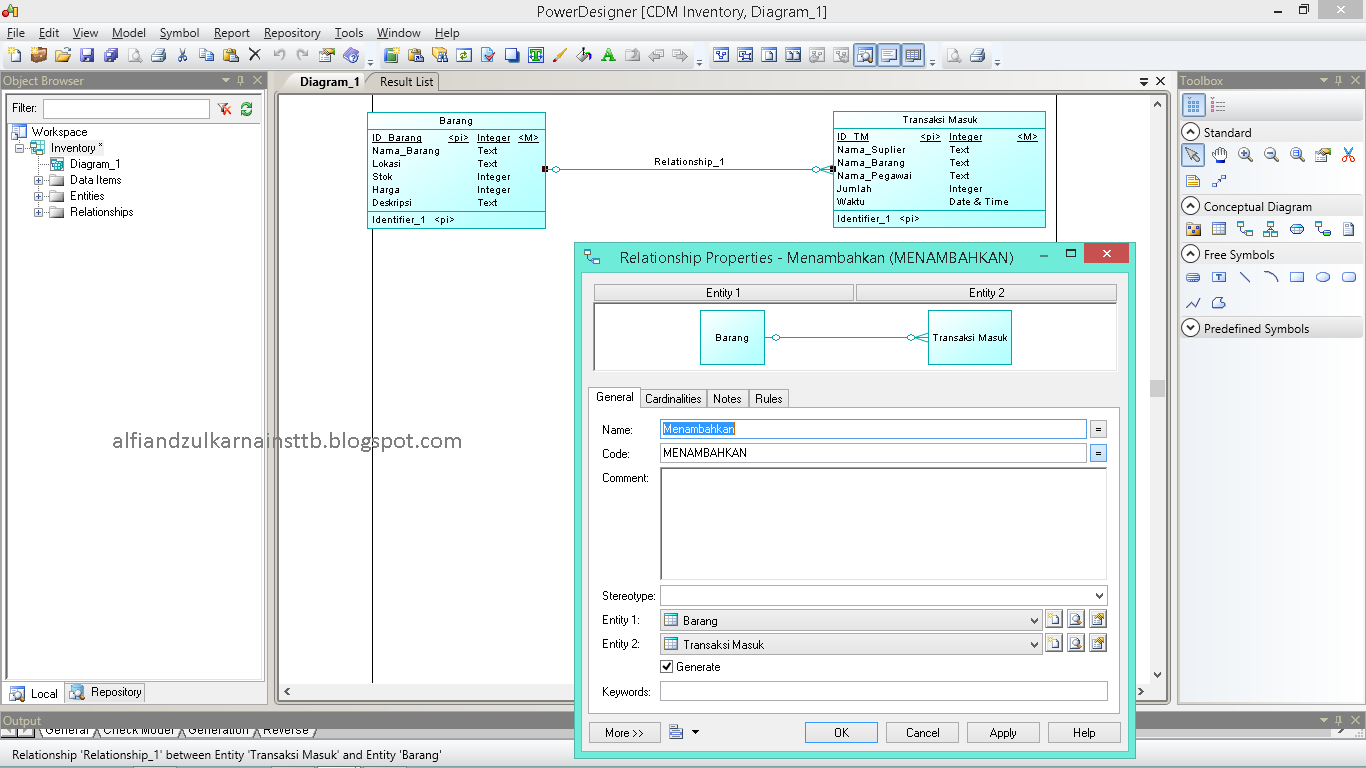Image resolution: width=1366 pixels, height=768 pixels.
Task: Select the Grabber hand tool in Standard toolbox
Action: click(x=1219, y=155)
